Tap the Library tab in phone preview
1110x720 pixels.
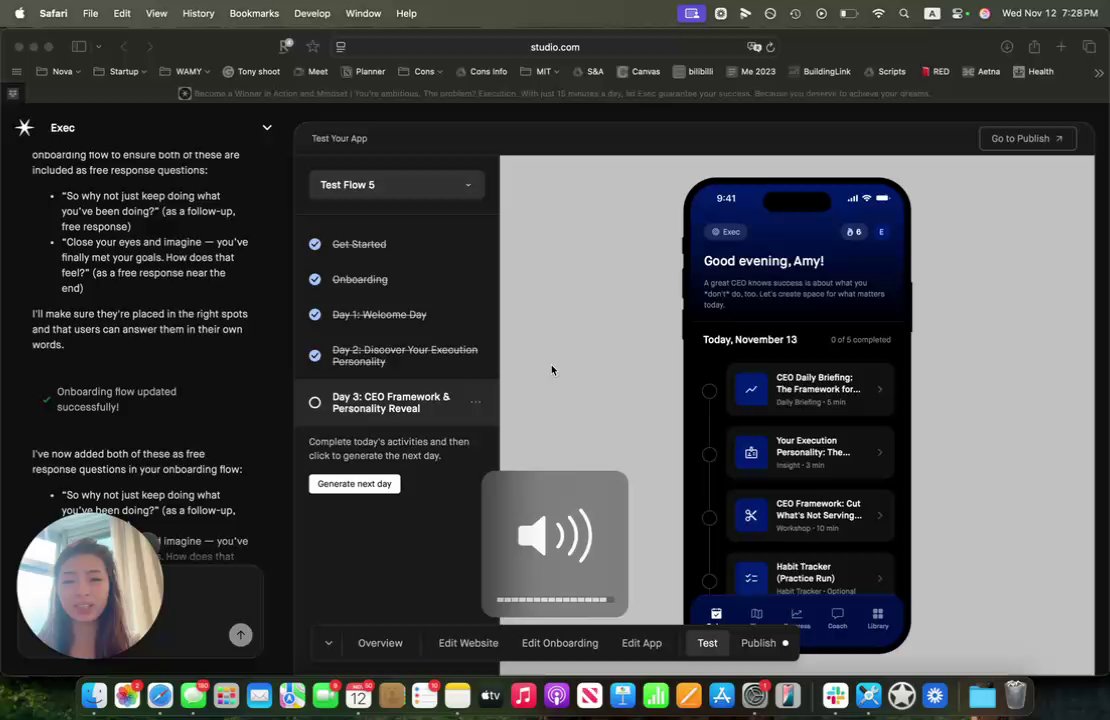pos(878,617)
